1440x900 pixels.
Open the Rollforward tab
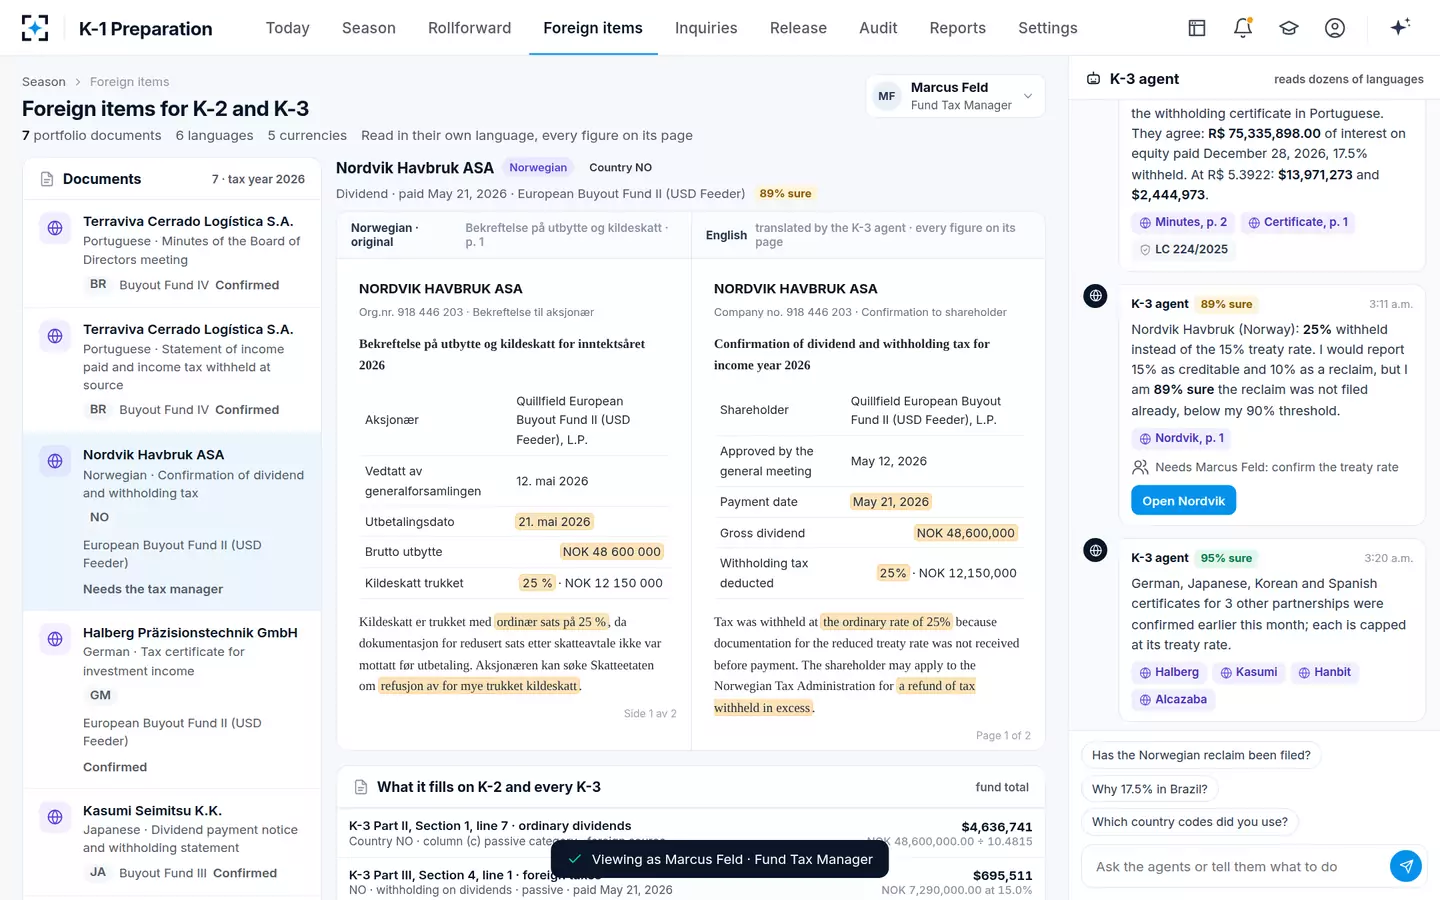pos(470,28)
